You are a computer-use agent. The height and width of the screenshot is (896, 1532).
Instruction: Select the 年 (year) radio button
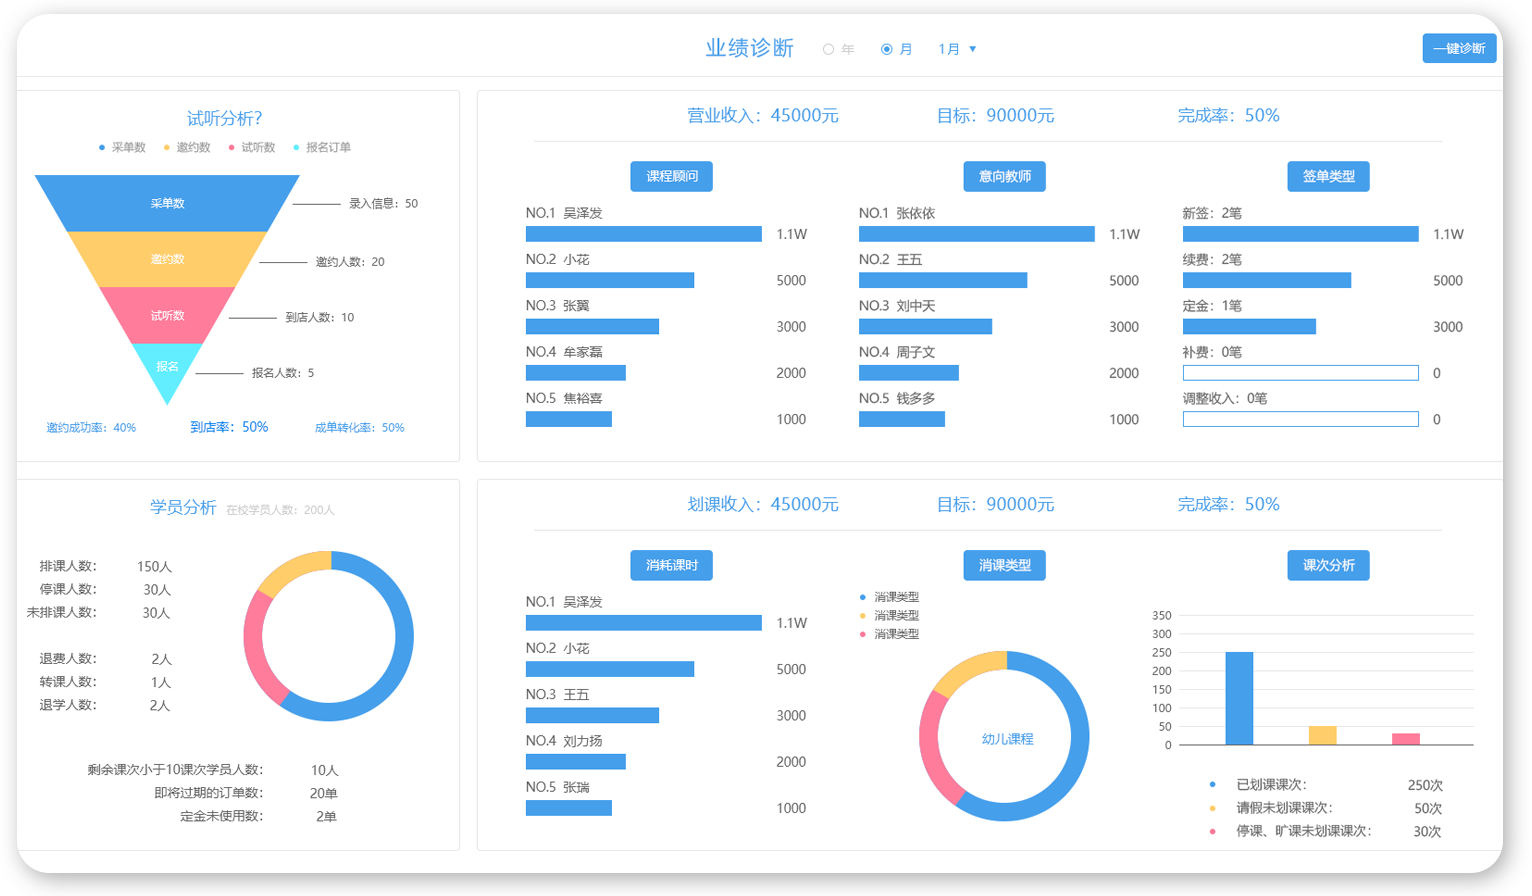point(828,49)
